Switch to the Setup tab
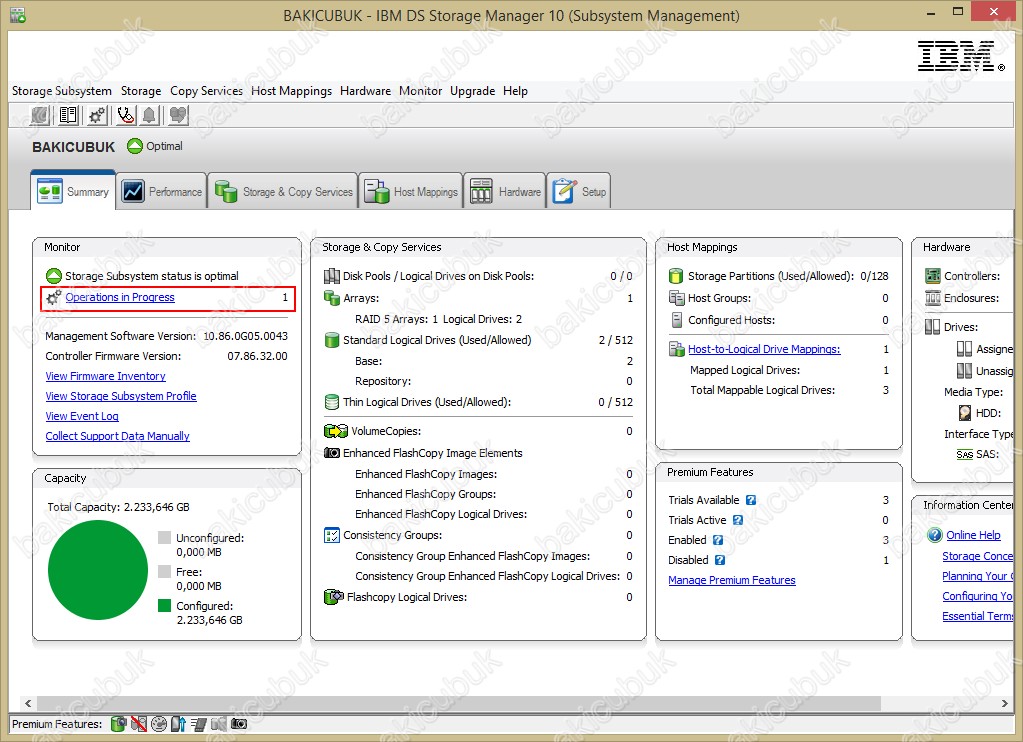Viewport: 1023px width, 742px height. click(x=579, y=191)
